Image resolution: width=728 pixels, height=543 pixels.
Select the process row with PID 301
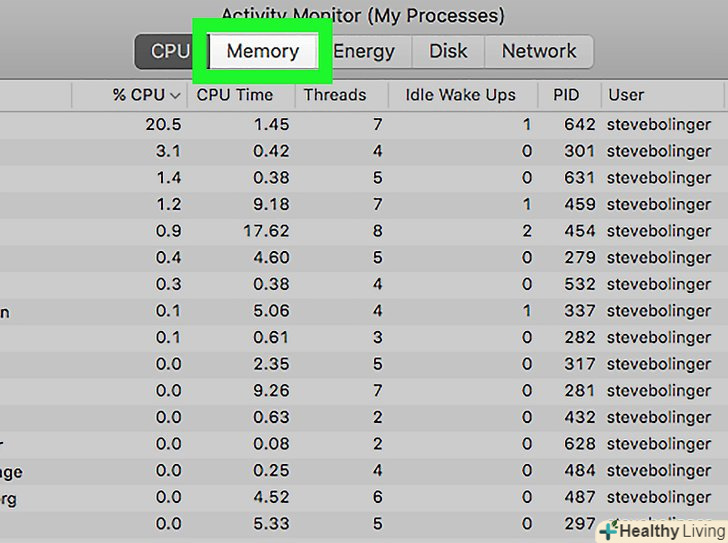click(579, 152)
